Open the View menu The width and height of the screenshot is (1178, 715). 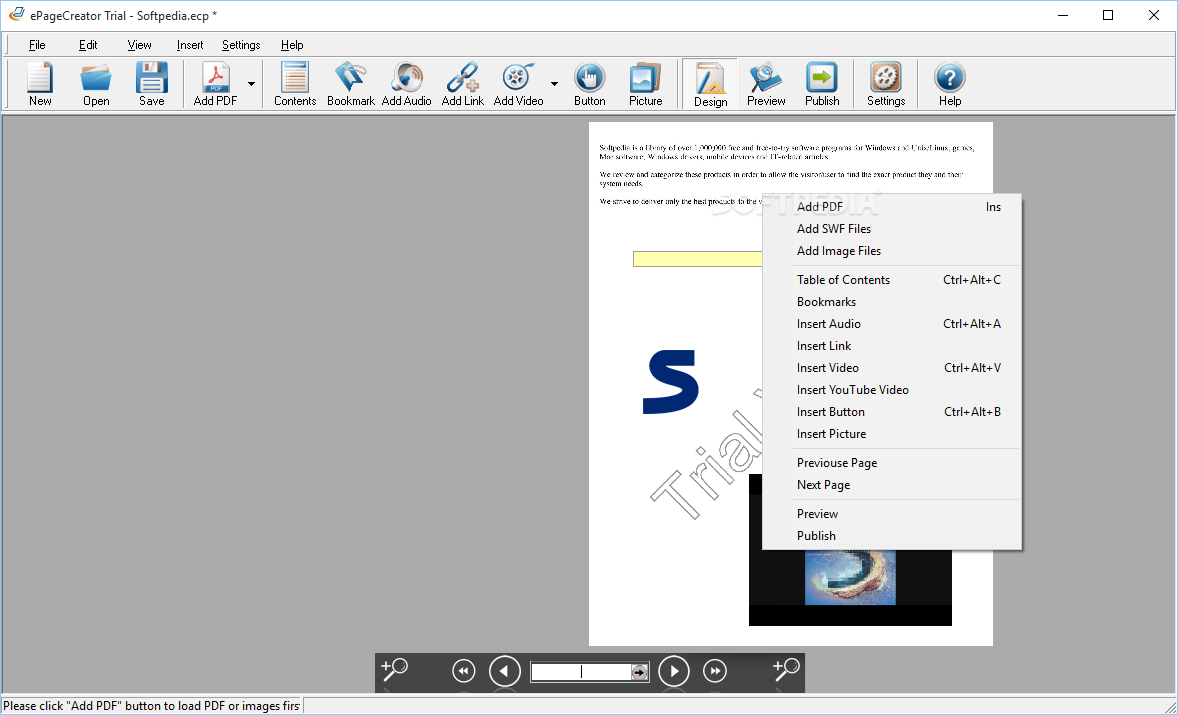pos(139,45)
